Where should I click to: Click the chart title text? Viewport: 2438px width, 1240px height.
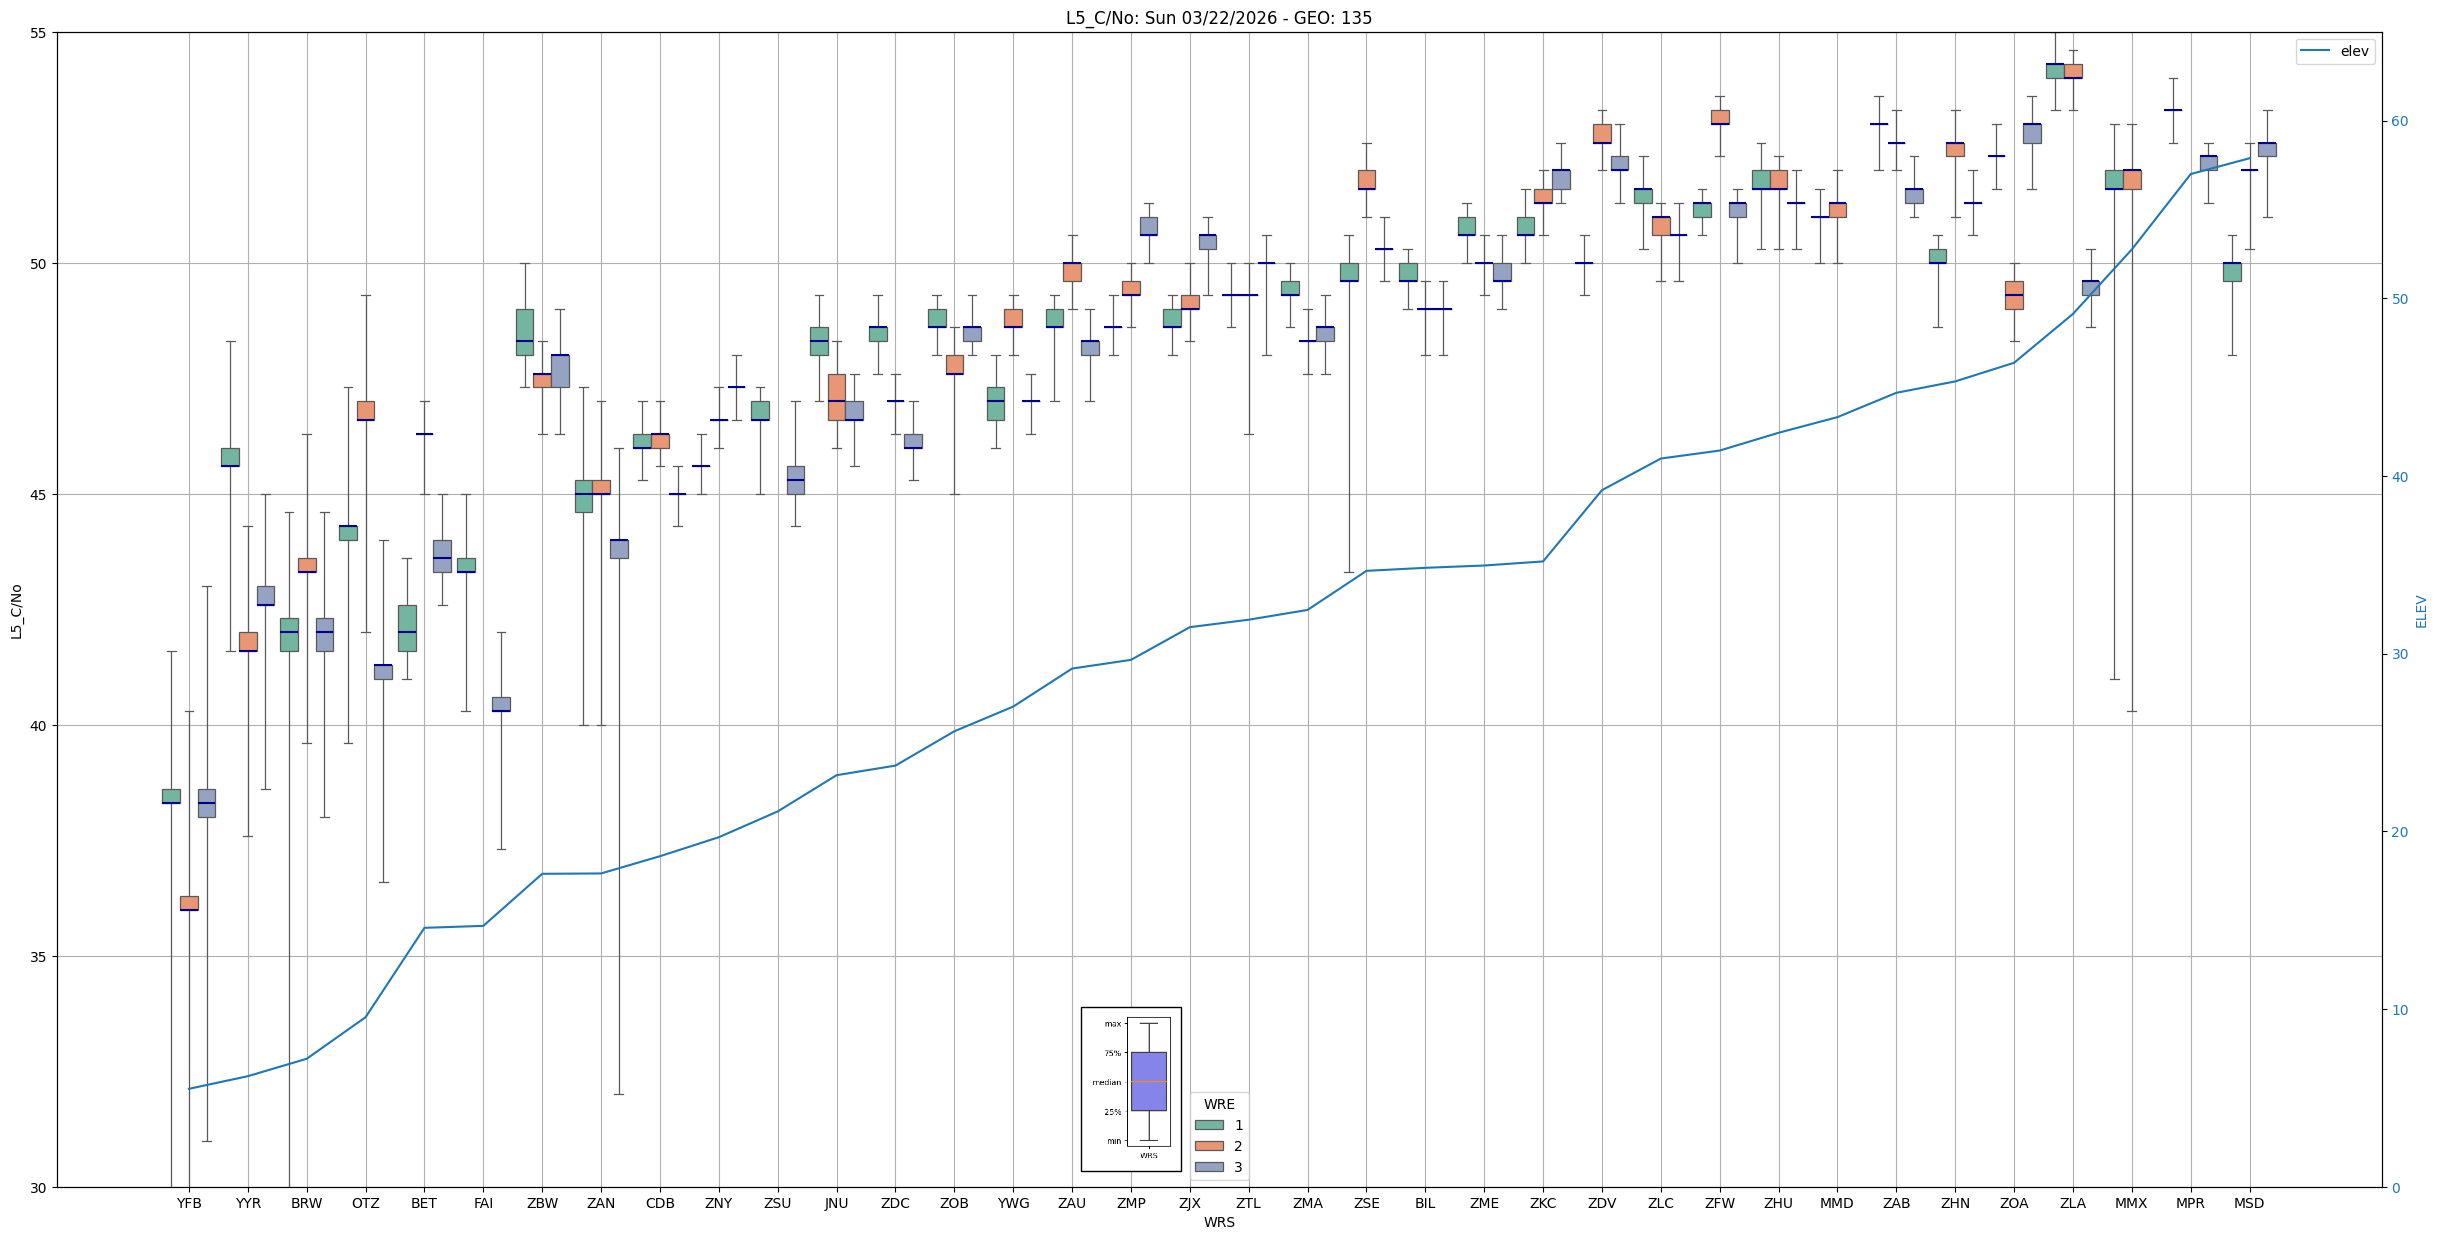1218,18
